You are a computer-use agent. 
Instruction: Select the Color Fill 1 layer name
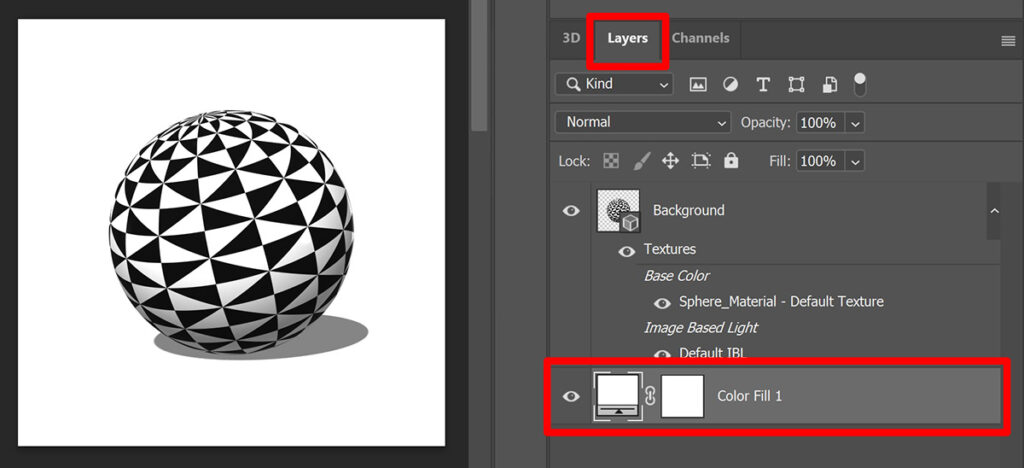[749, 396]
